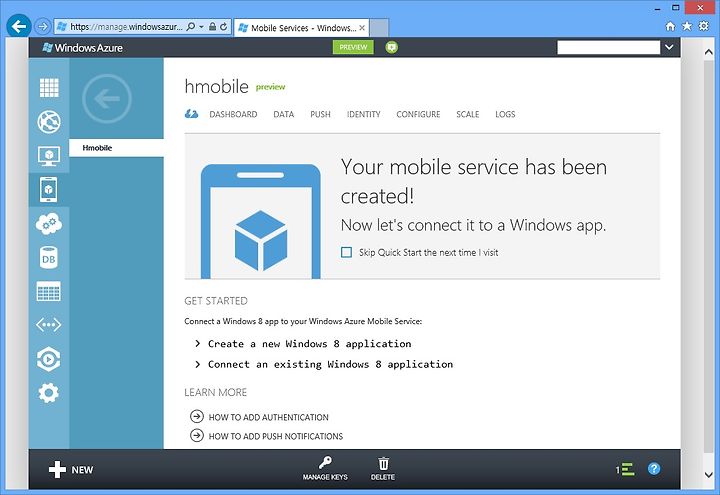Open Media Services play icon in sidebar
The height and width of the screenshot is (495, 720).
coord(49,359)
